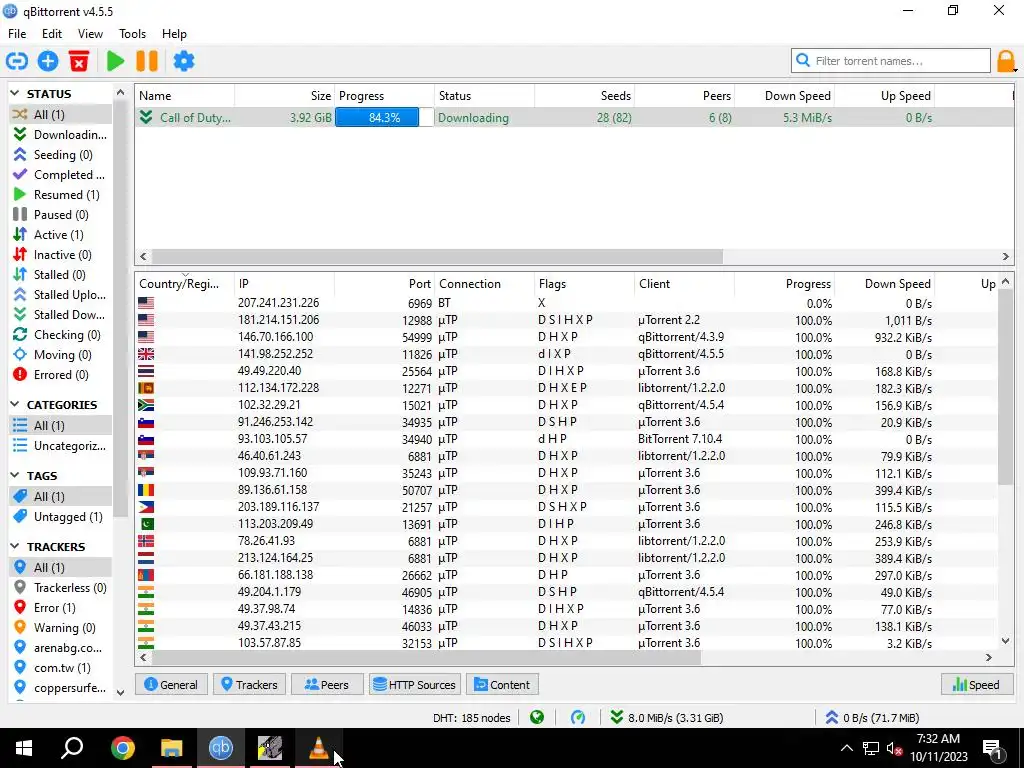Switch to the Content tab
This screenshot has width=1024, height=768.
pyautogui.click(x=502, y=685)
